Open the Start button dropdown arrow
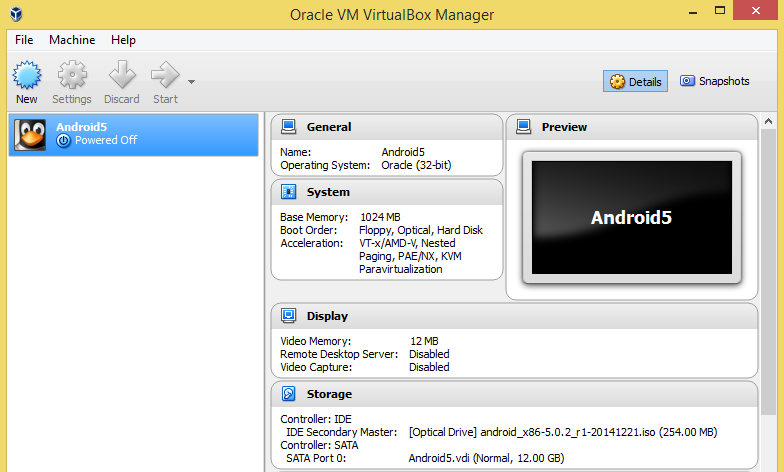Image resolution: width=784 pixels, height=472 pixels. [x=191, y=82]
